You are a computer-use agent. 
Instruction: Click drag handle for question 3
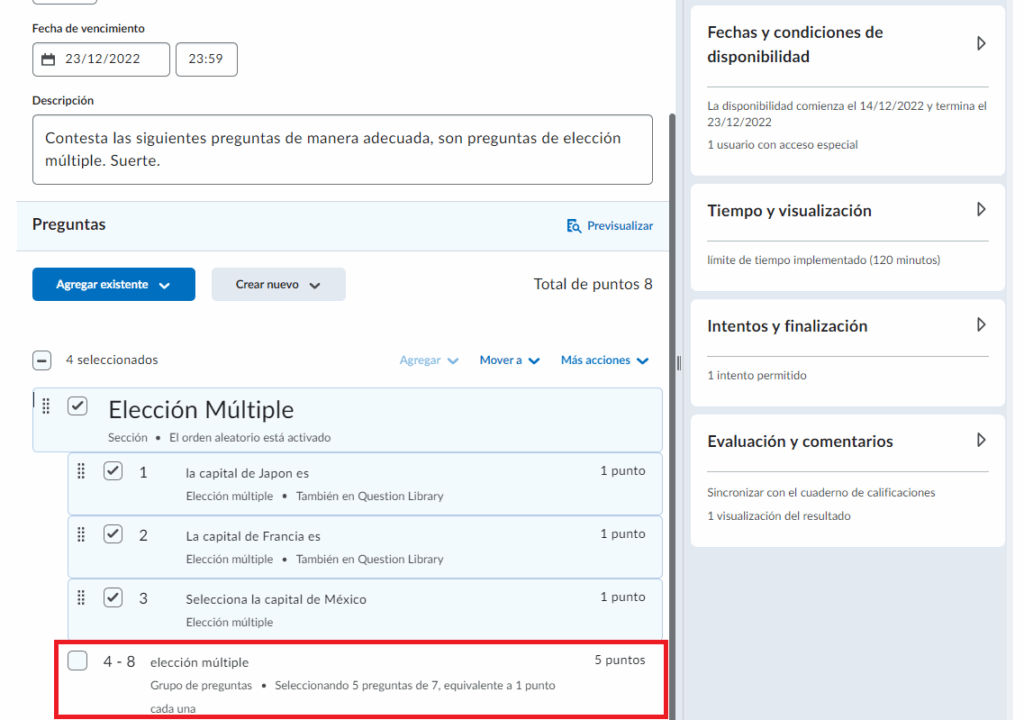click(81, 597)
